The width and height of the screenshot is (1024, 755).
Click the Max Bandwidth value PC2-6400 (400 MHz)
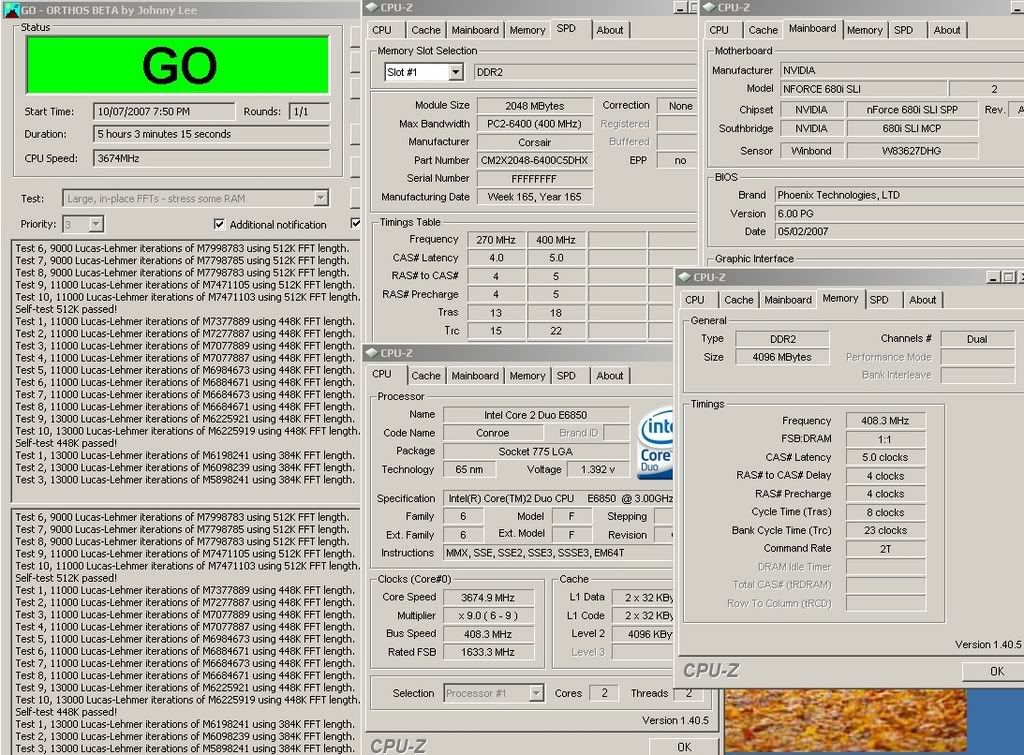coord(534,123)
